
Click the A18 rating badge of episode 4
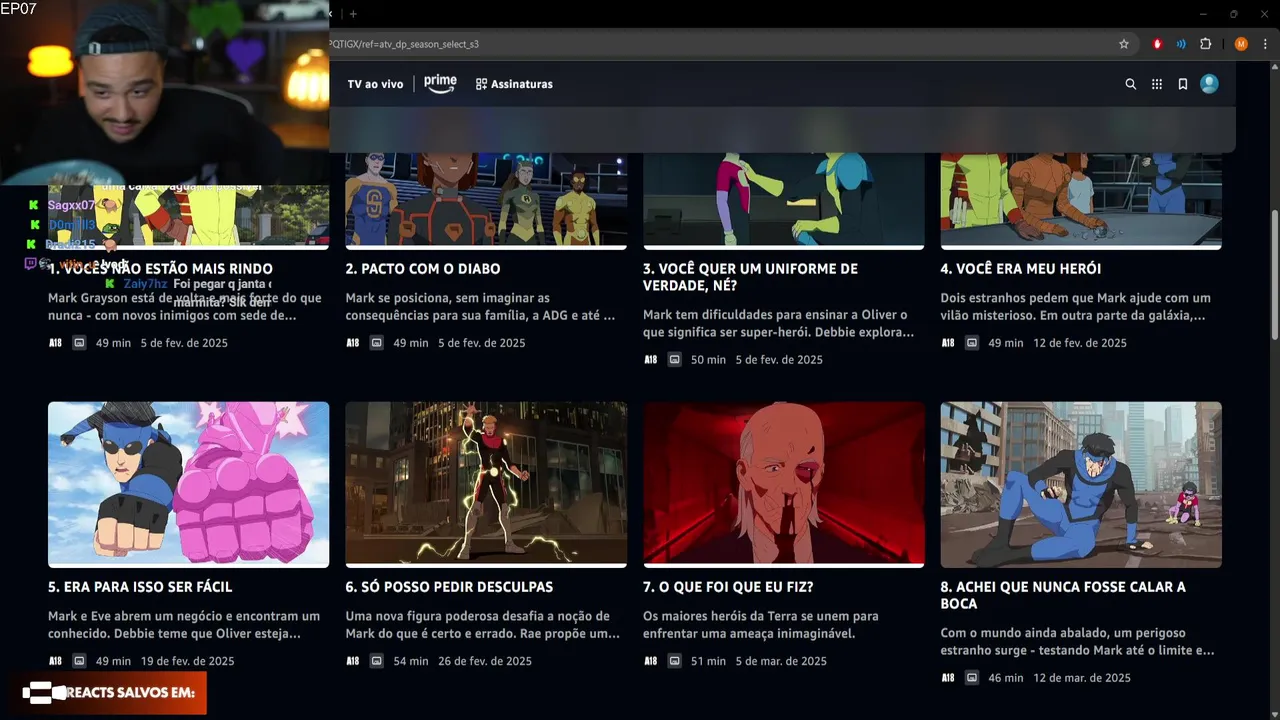(x=948, y=343)
